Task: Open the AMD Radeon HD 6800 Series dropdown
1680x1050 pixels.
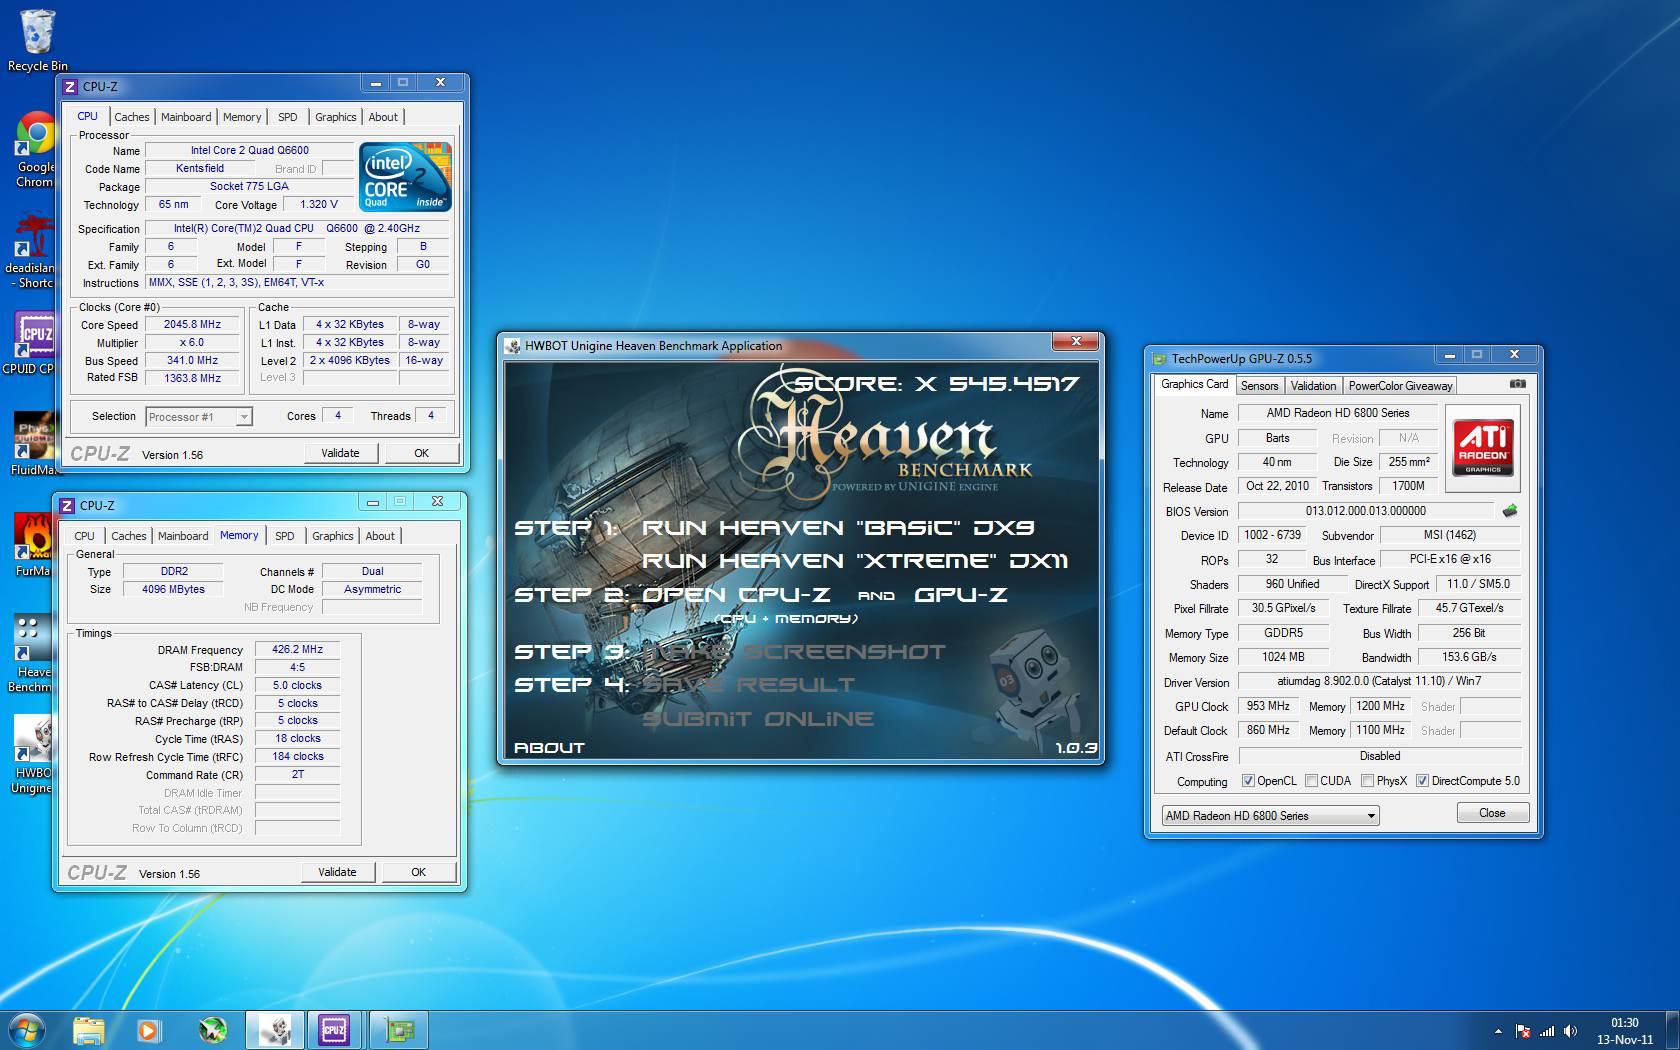Action: click(x=1270, y=816)
